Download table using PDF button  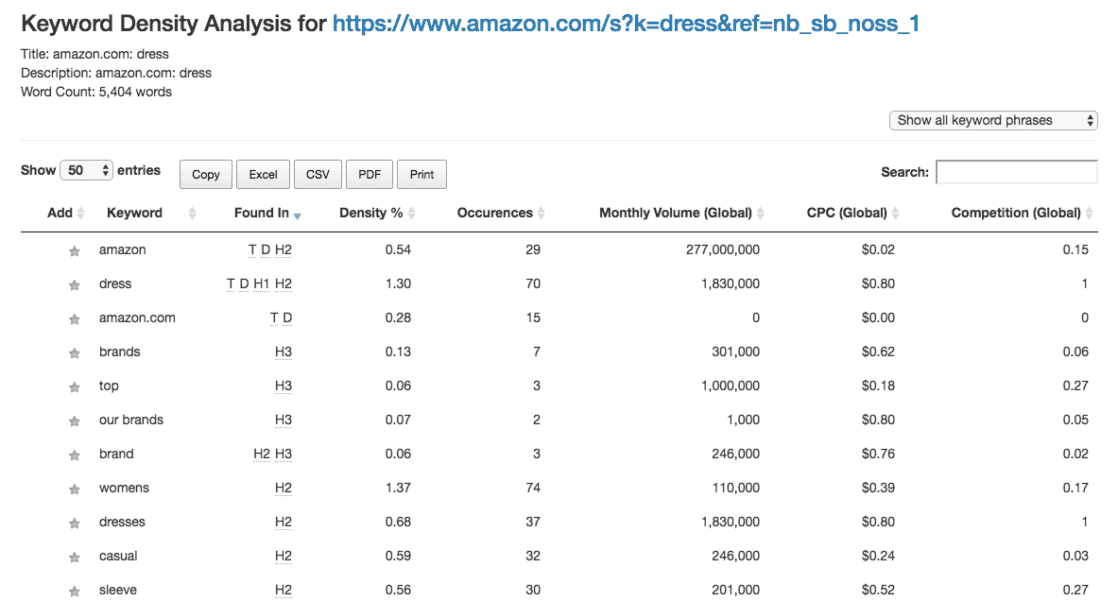pyautogui.click(x=369, y=174)
